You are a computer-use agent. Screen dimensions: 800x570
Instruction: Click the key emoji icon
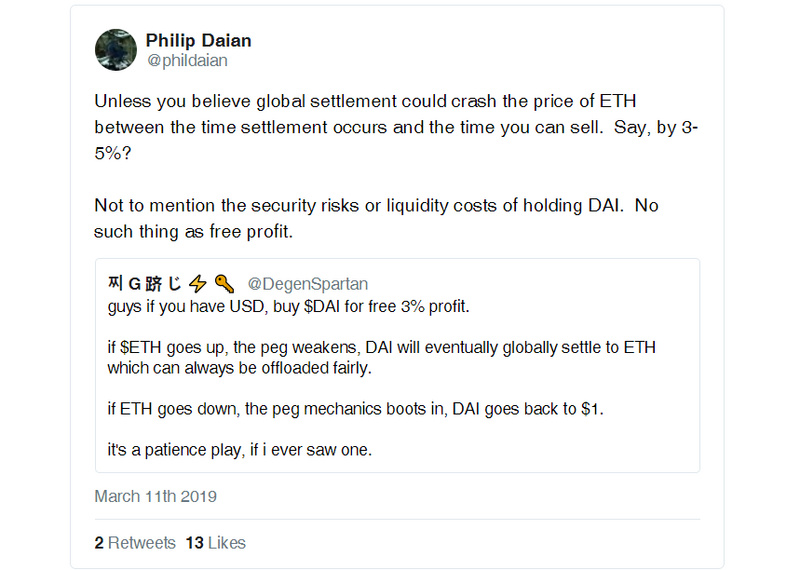224,283
